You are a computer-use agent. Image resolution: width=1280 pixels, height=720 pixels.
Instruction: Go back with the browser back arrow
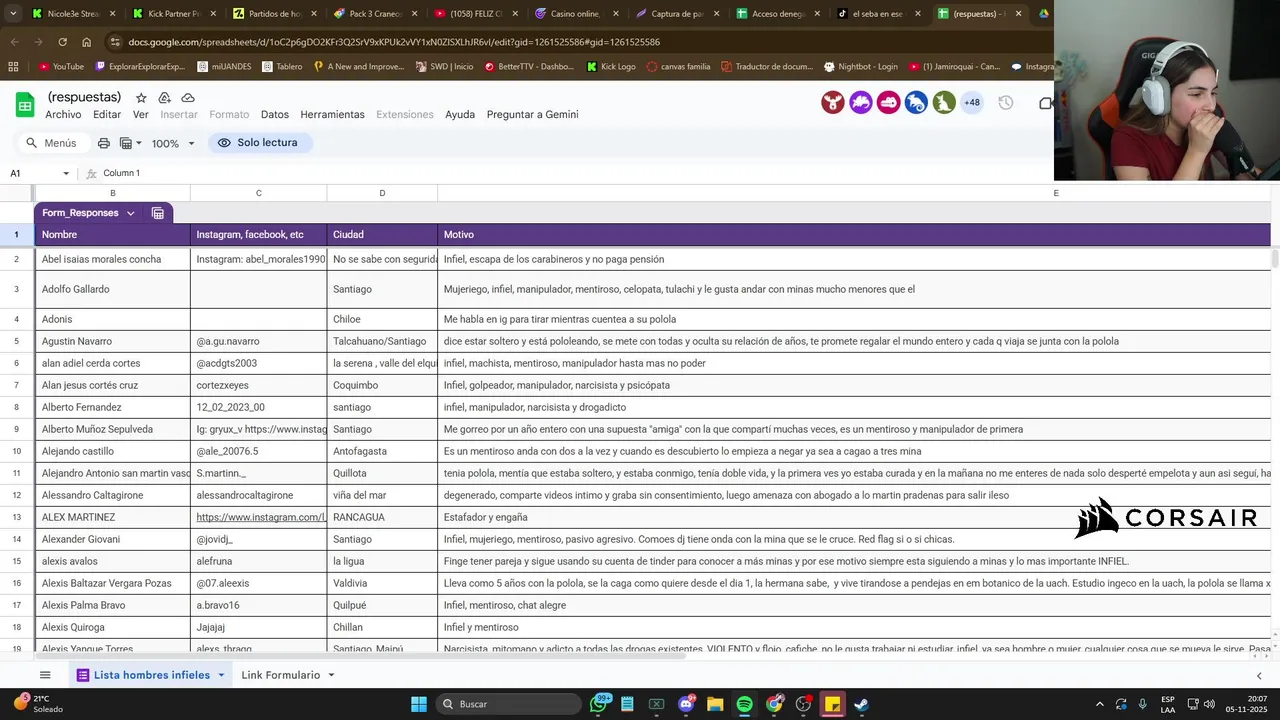(14, 42)
